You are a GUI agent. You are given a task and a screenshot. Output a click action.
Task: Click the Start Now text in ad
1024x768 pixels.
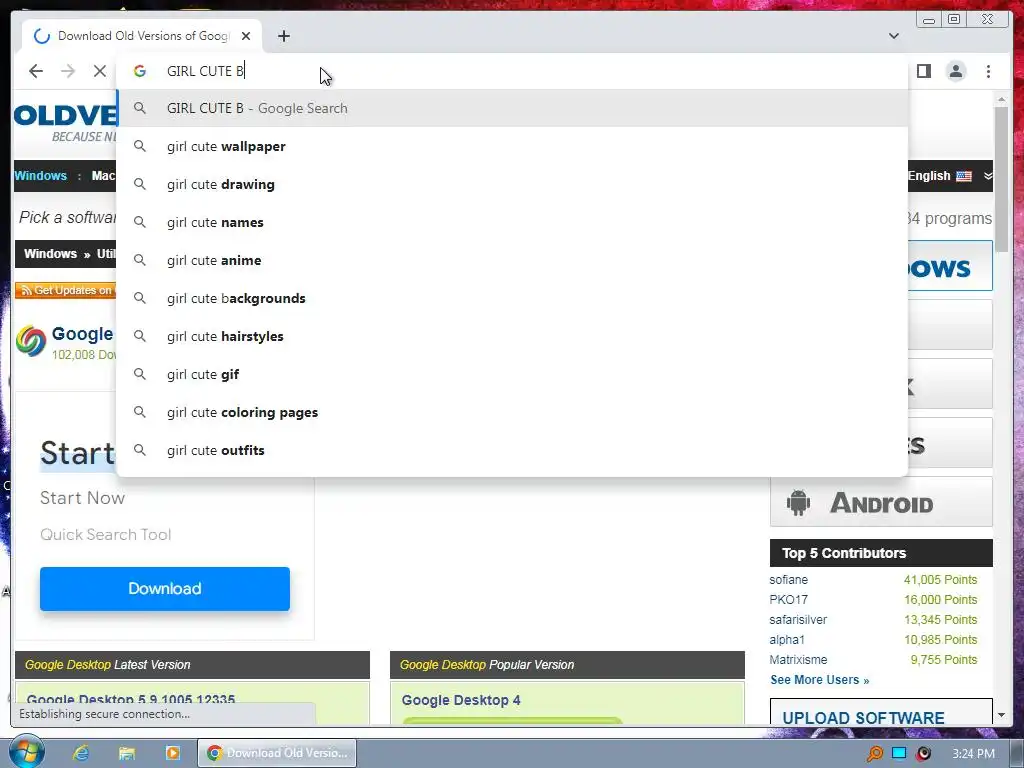click(82, 498)
